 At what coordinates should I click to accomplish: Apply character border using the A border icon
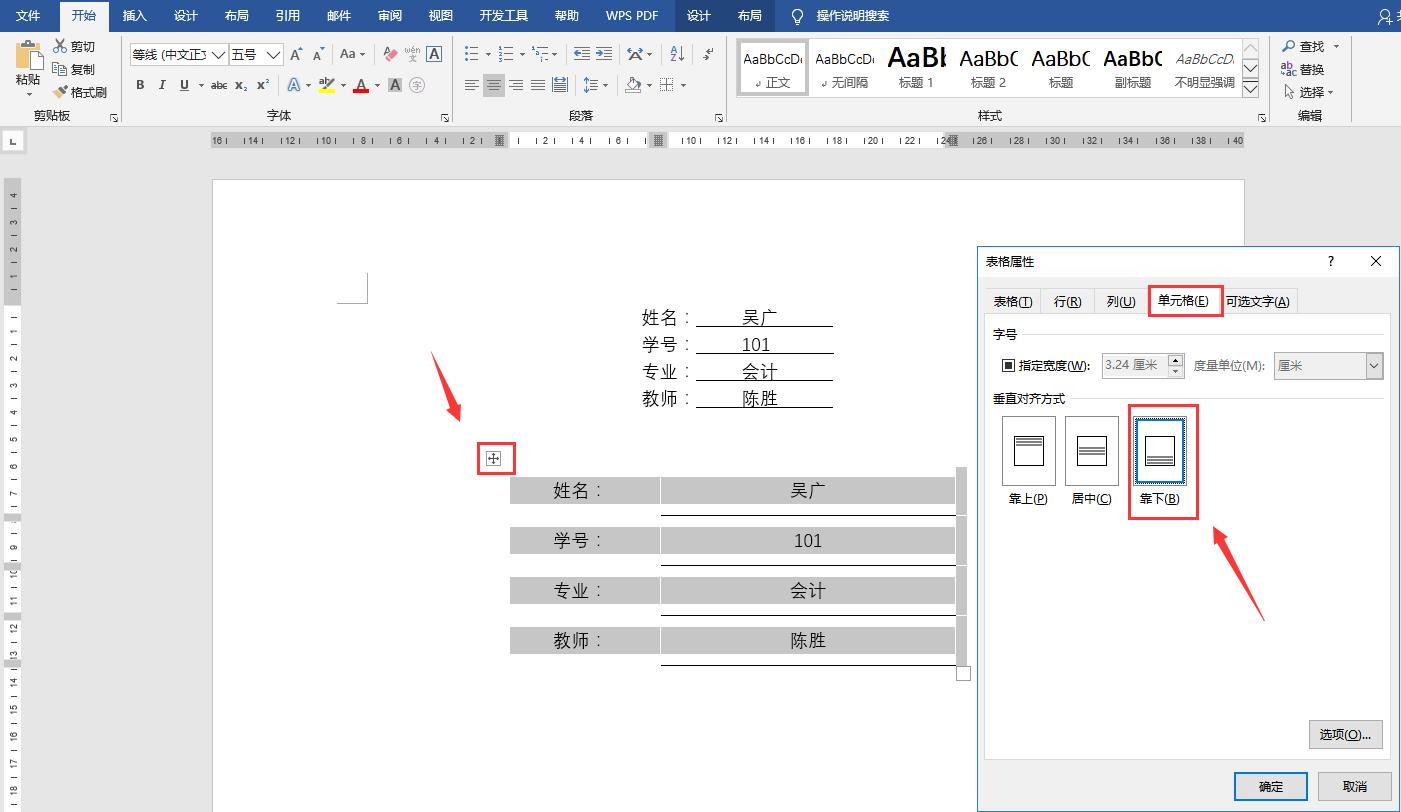click(x=433, y=54)
